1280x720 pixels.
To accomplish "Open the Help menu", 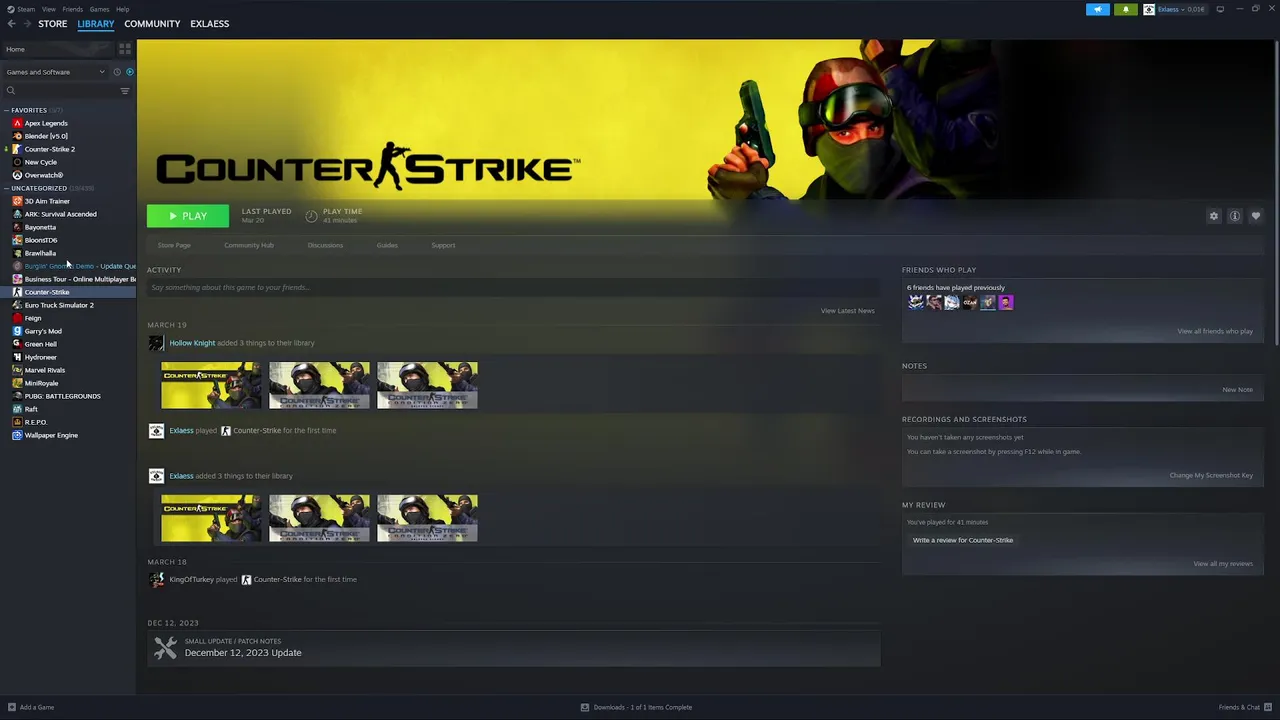I will click(x=122, y=9).
